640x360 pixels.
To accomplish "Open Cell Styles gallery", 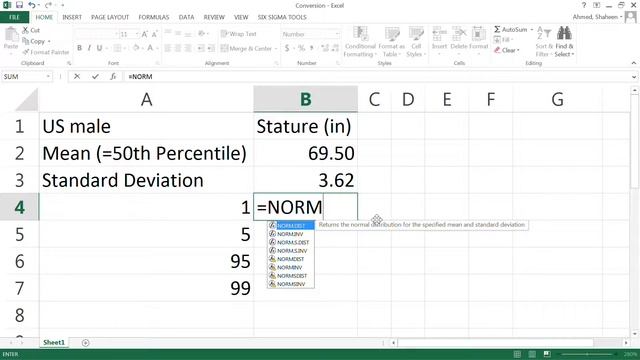I will (416, 42).
